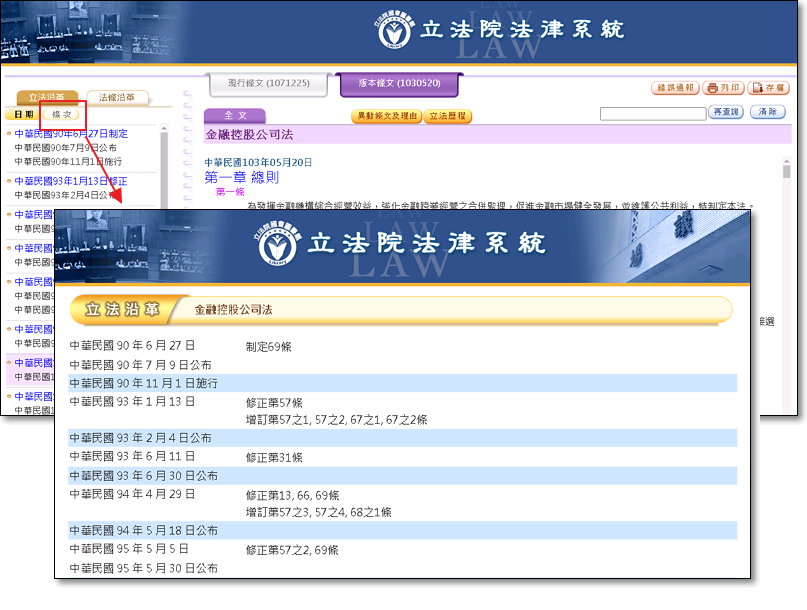
Task: Click the main content vertical scrollbar
Action: (787, 180)
